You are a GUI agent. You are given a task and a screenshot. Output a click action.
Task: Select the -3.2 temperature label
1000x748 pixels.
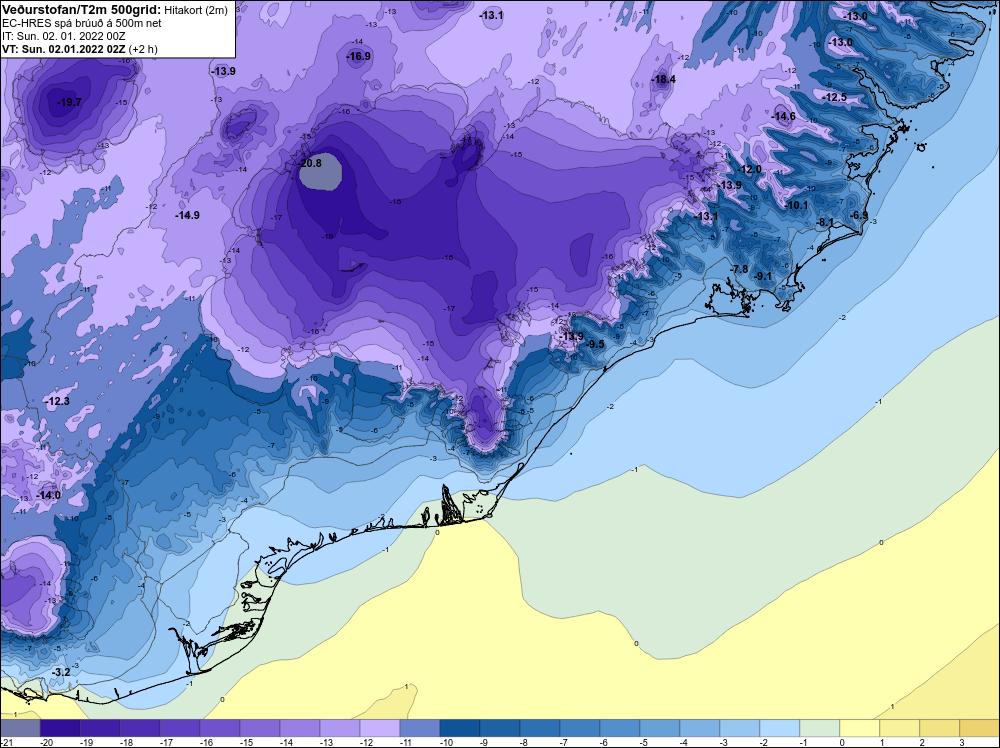(61, 672)
